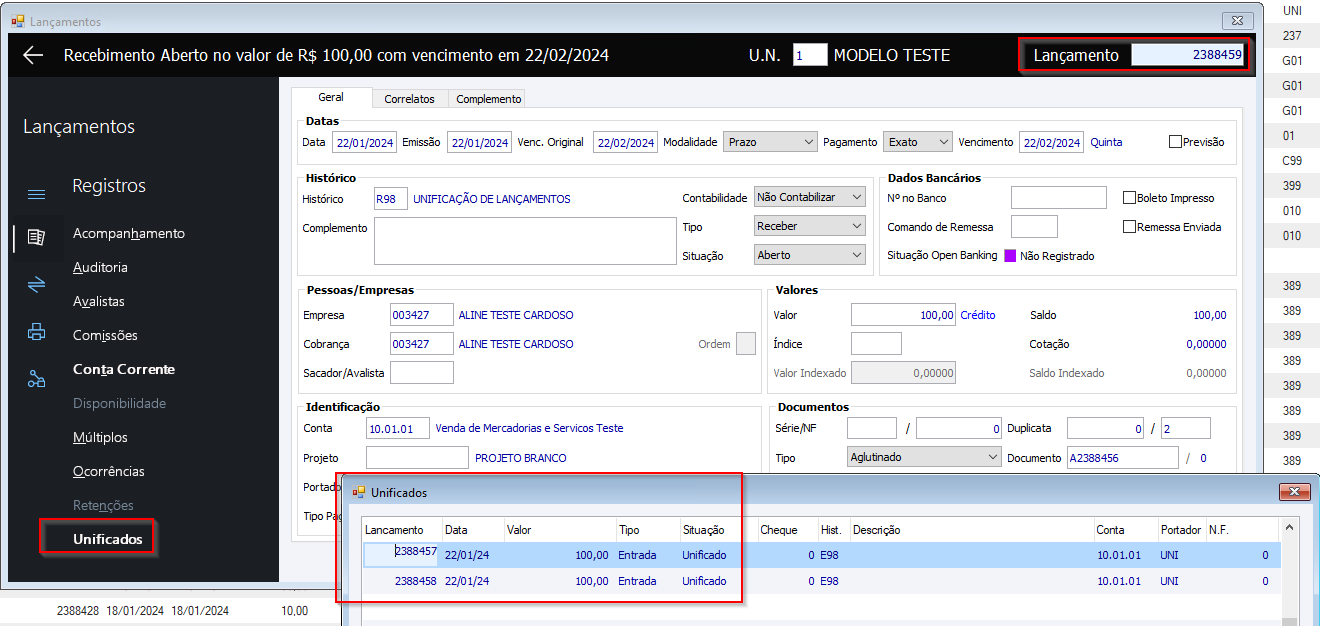Select the Registros document icon in sidebar
Screen dimensions: 1320x626
[36, 238]
